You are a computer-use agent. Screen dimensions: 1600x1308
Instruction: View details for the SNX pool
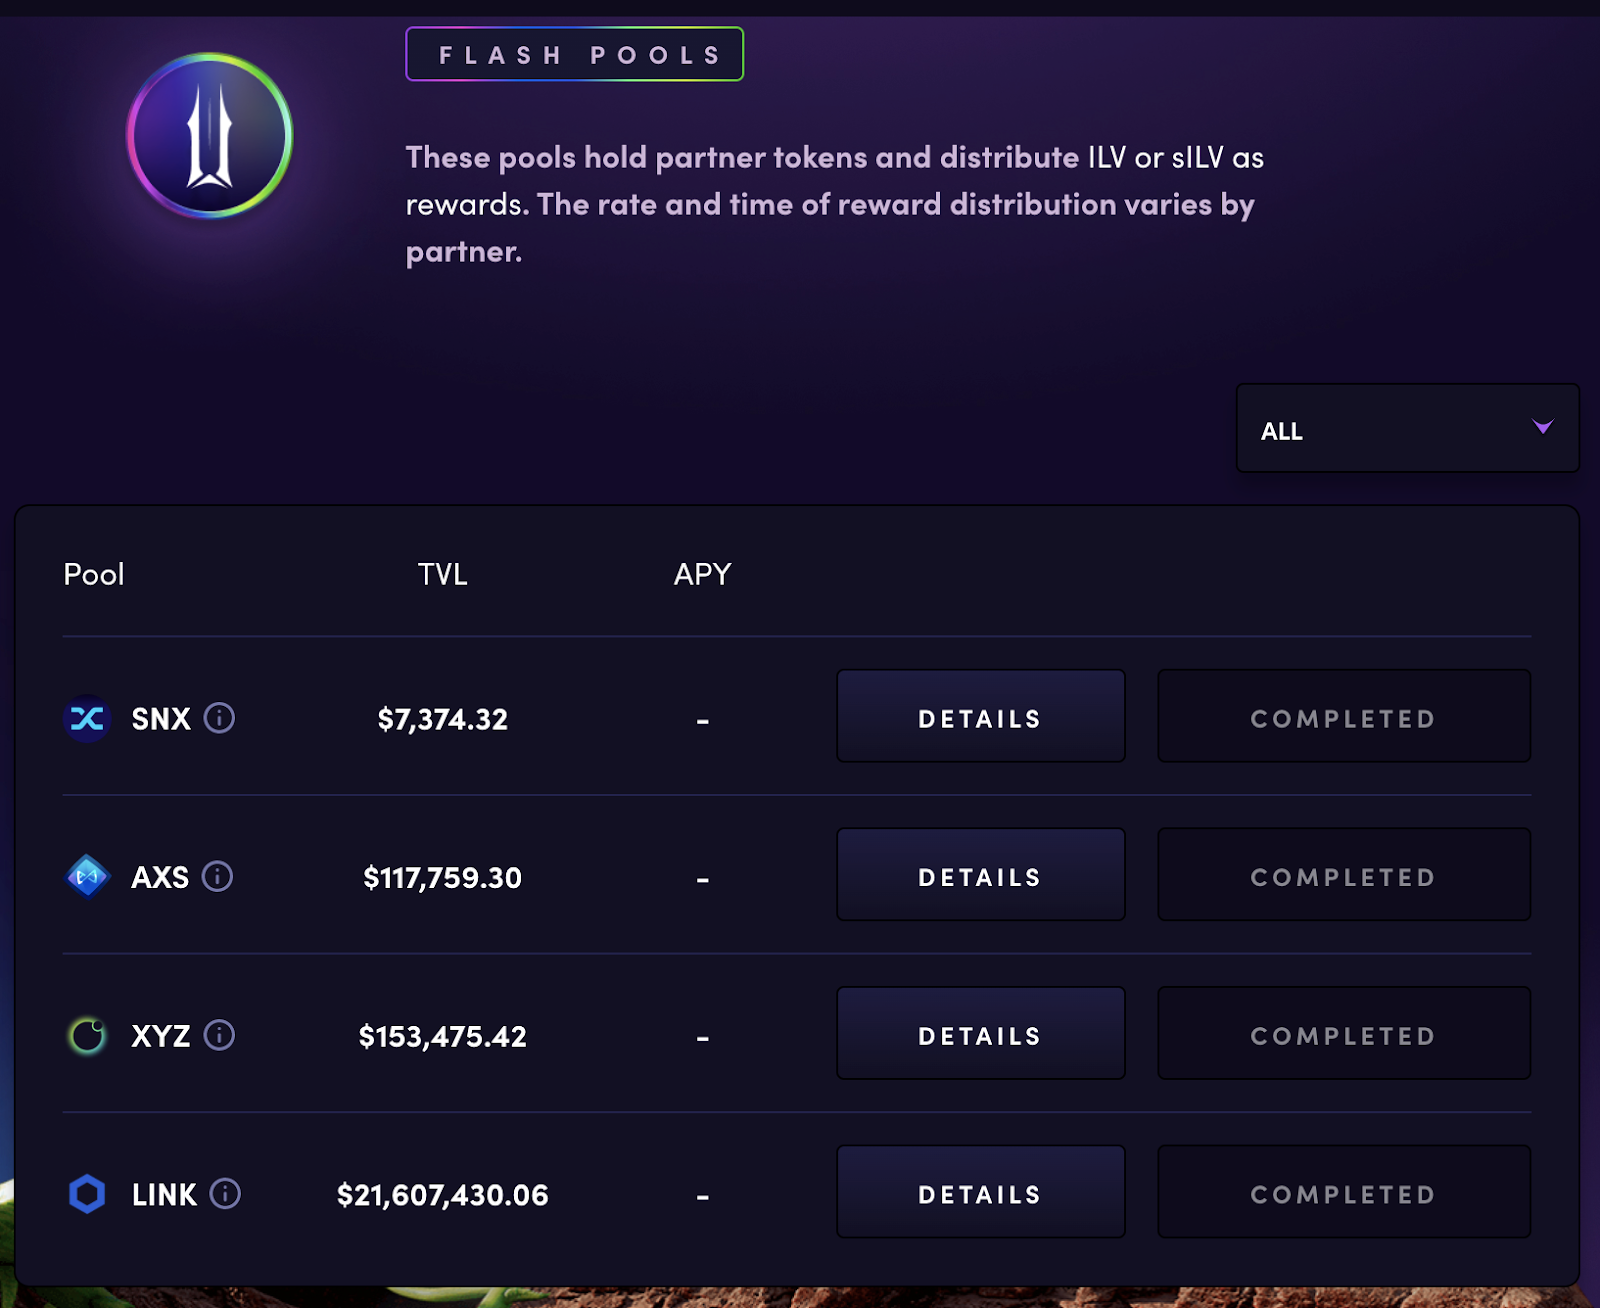tap(980, 716)
